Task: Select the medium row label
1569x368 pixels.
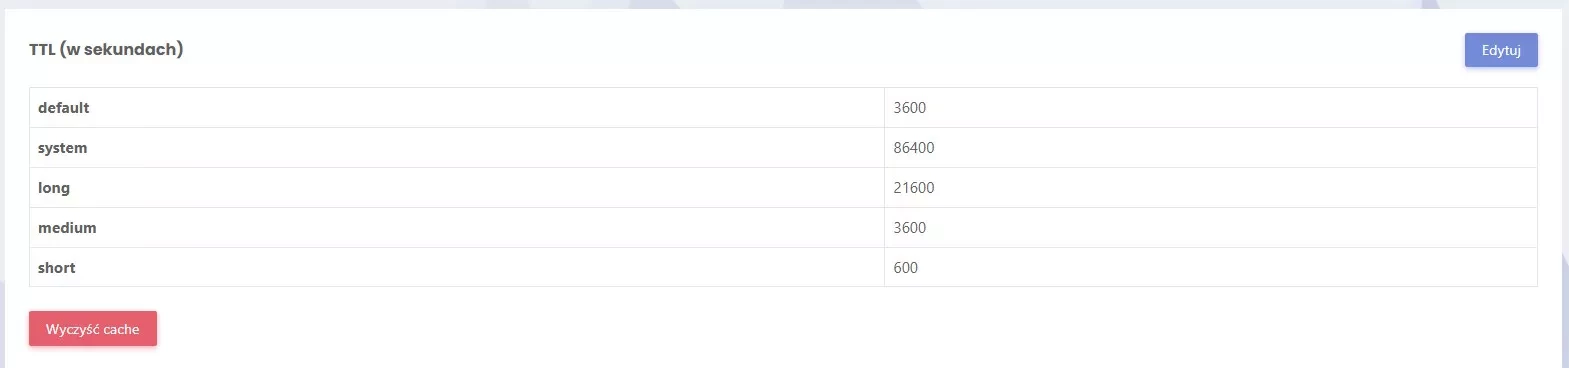Action: [67, 228]
